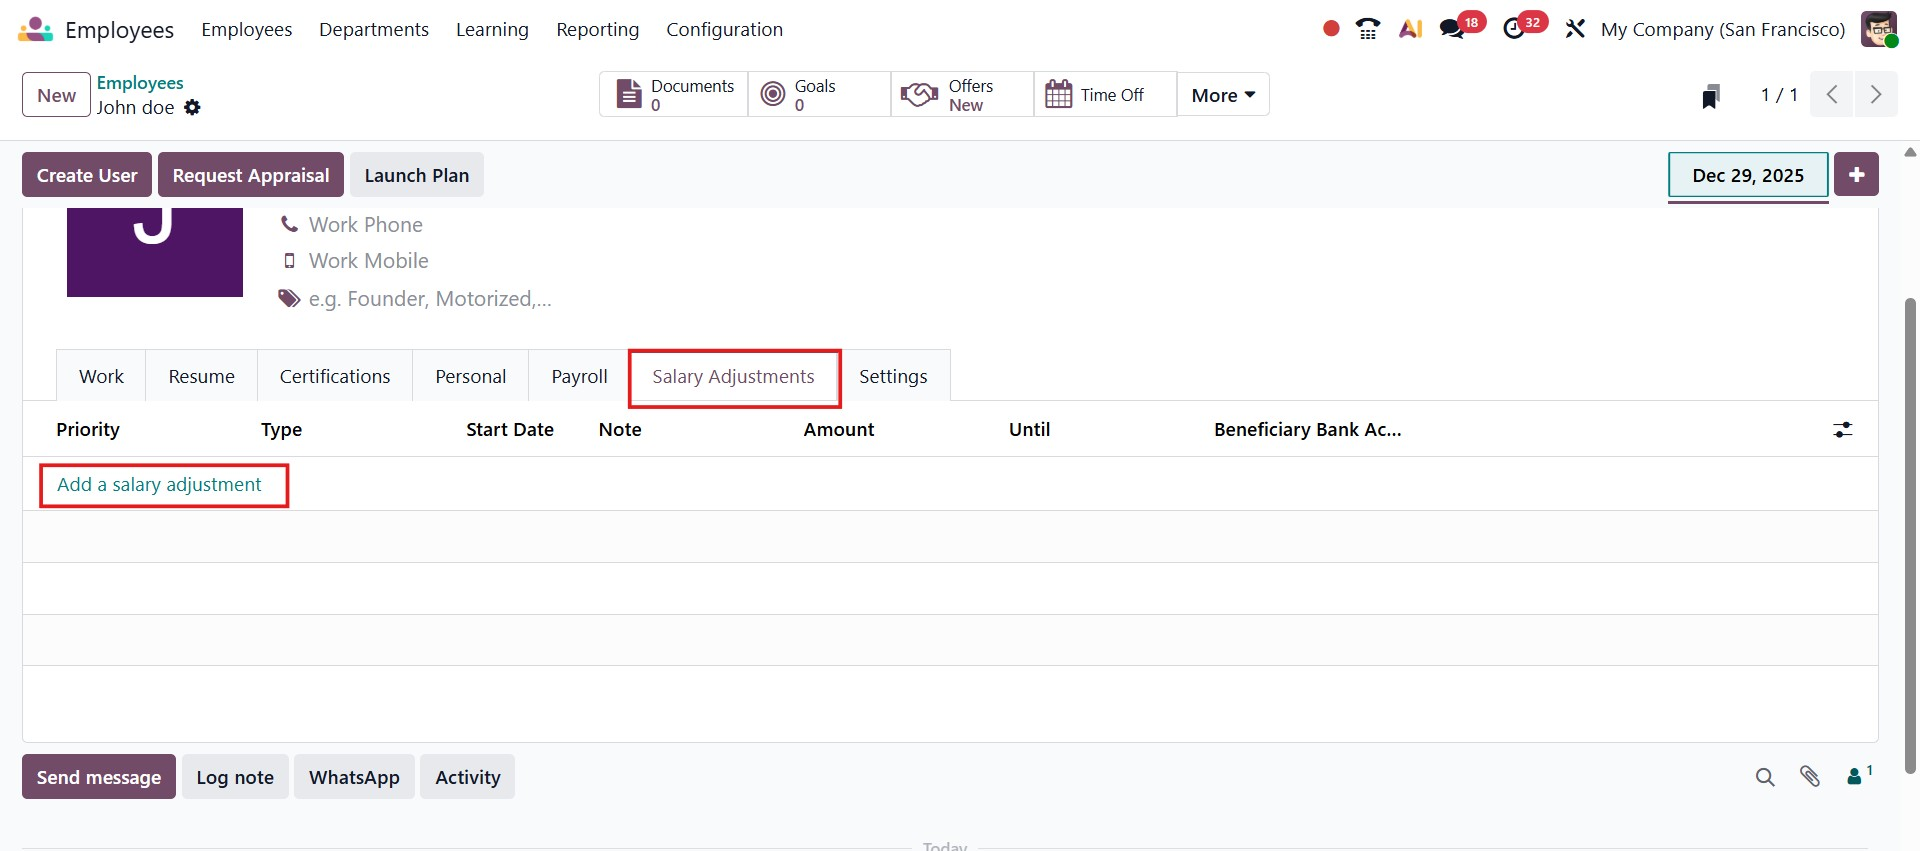Open the activities clock icon
1920x851 pixels.
pyautogui.click(x=1514, y=29)
